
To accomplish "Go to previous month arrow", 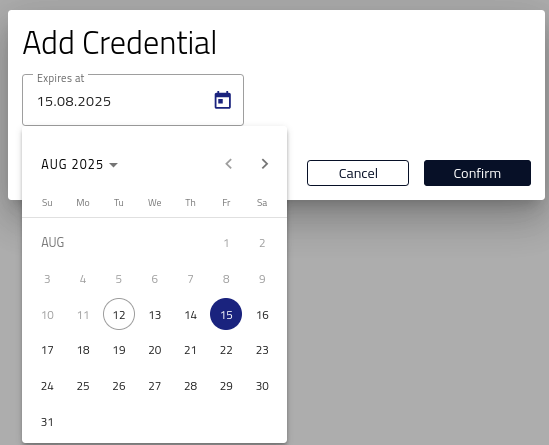I will coord(229,164).
